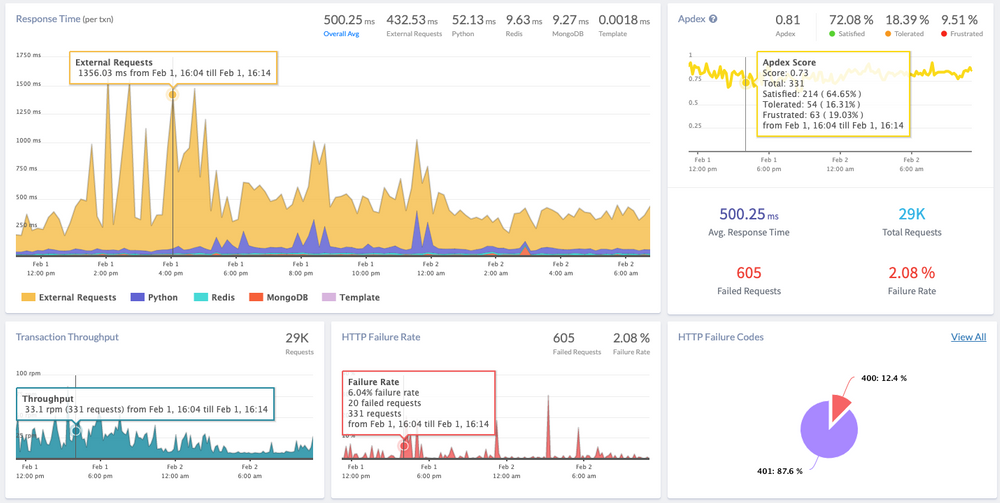Open View All failure codes link
Screen dimensions: 1000x503
(968, 337)
